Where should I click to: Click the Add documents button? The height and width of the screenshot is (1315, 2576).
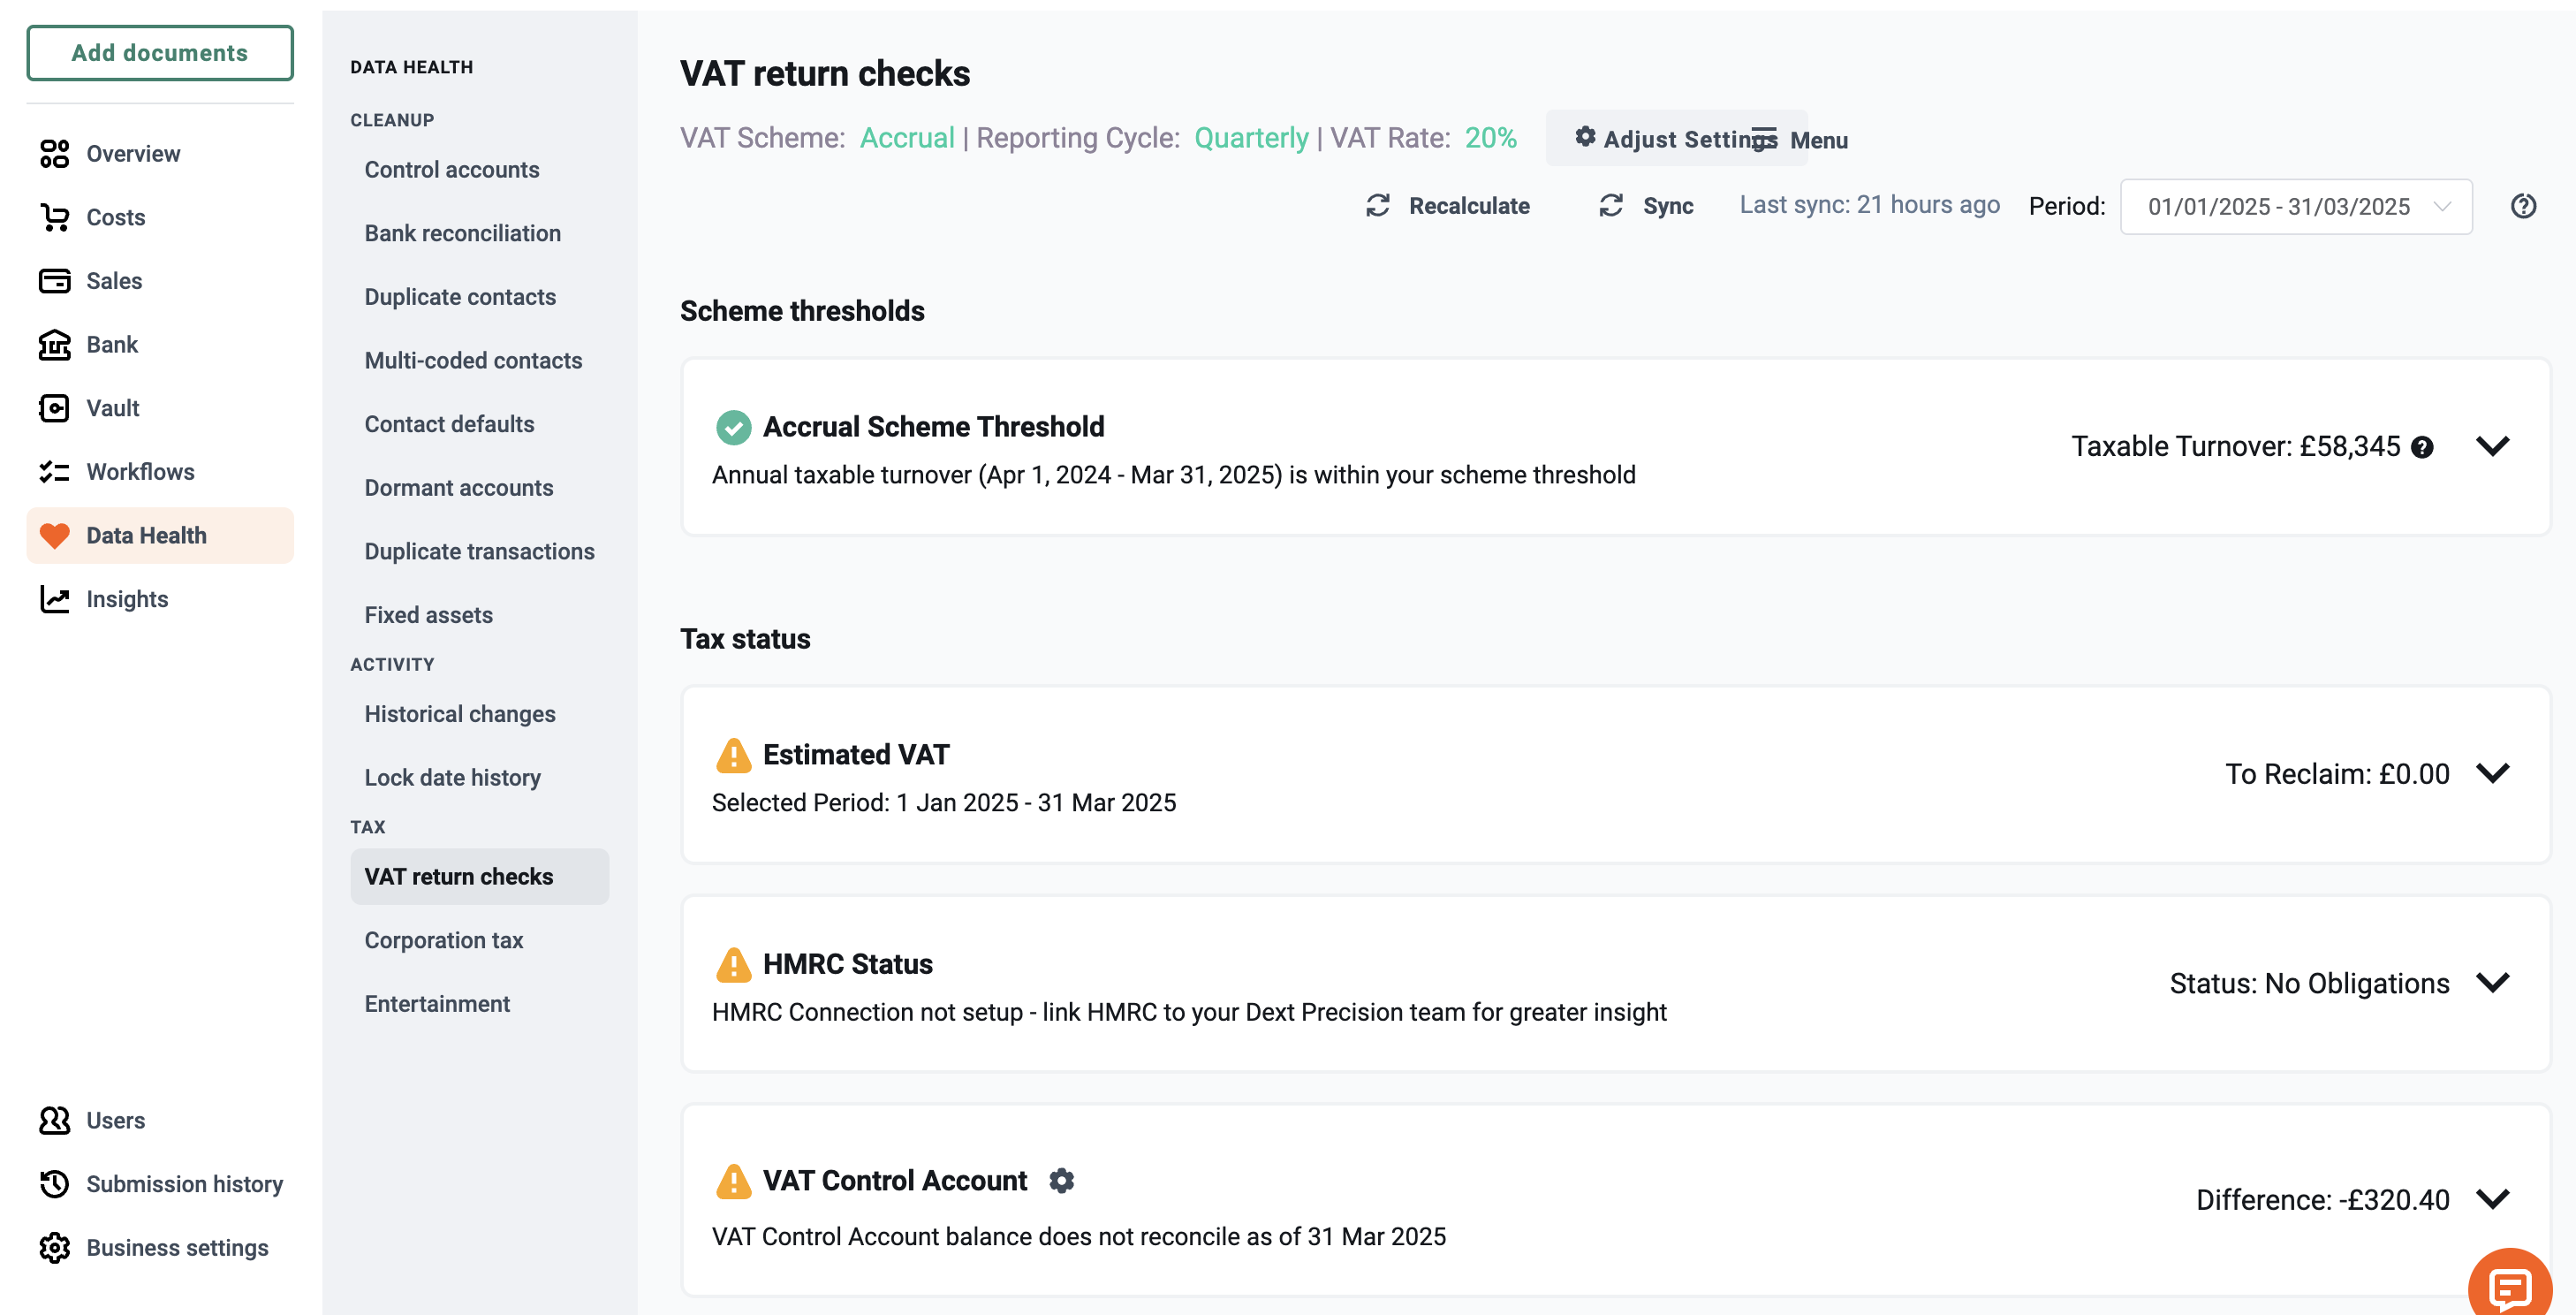[x=160, y=53]
